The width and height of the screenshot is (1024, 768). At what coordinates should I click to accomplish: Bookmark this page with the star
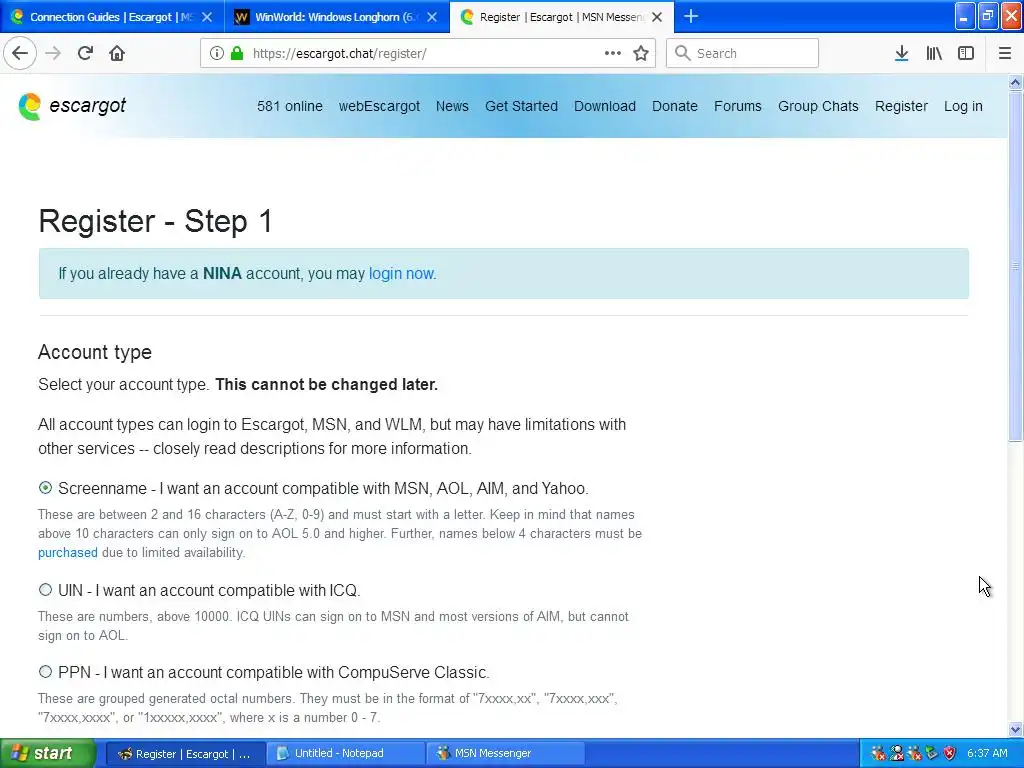(641, 53)
